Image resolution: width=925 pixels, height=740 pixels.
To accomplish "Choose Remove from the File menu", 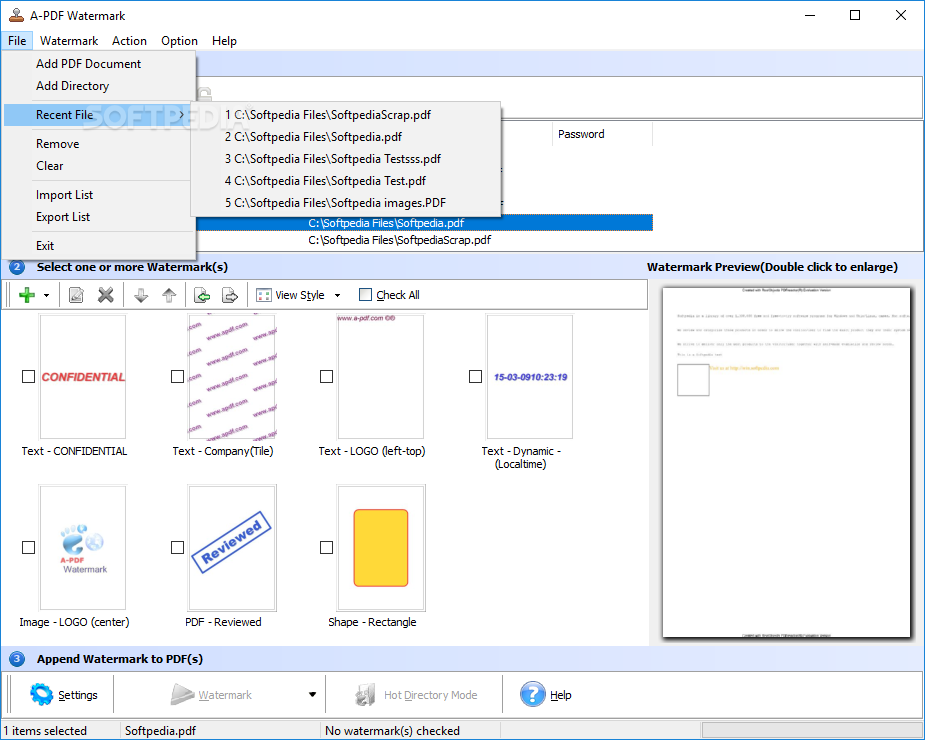I will [97, 144].
